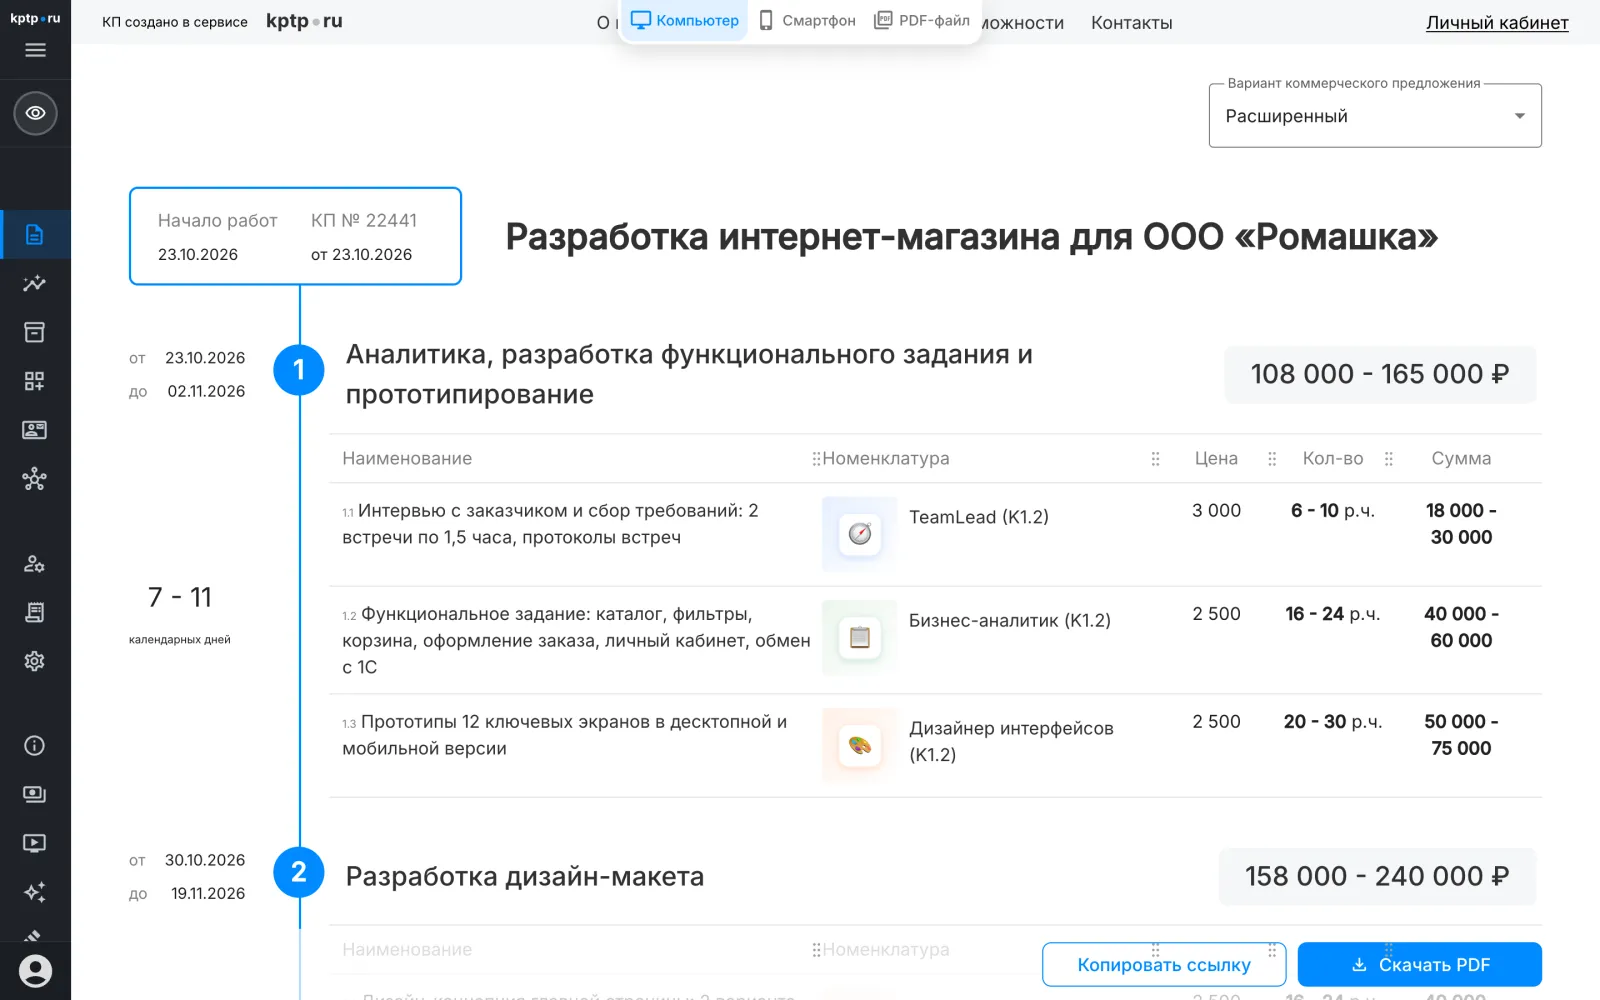This screenshot has width=1600, height=1000.
Task: Open the video play sidebar icon
Action: click(35, 843)
